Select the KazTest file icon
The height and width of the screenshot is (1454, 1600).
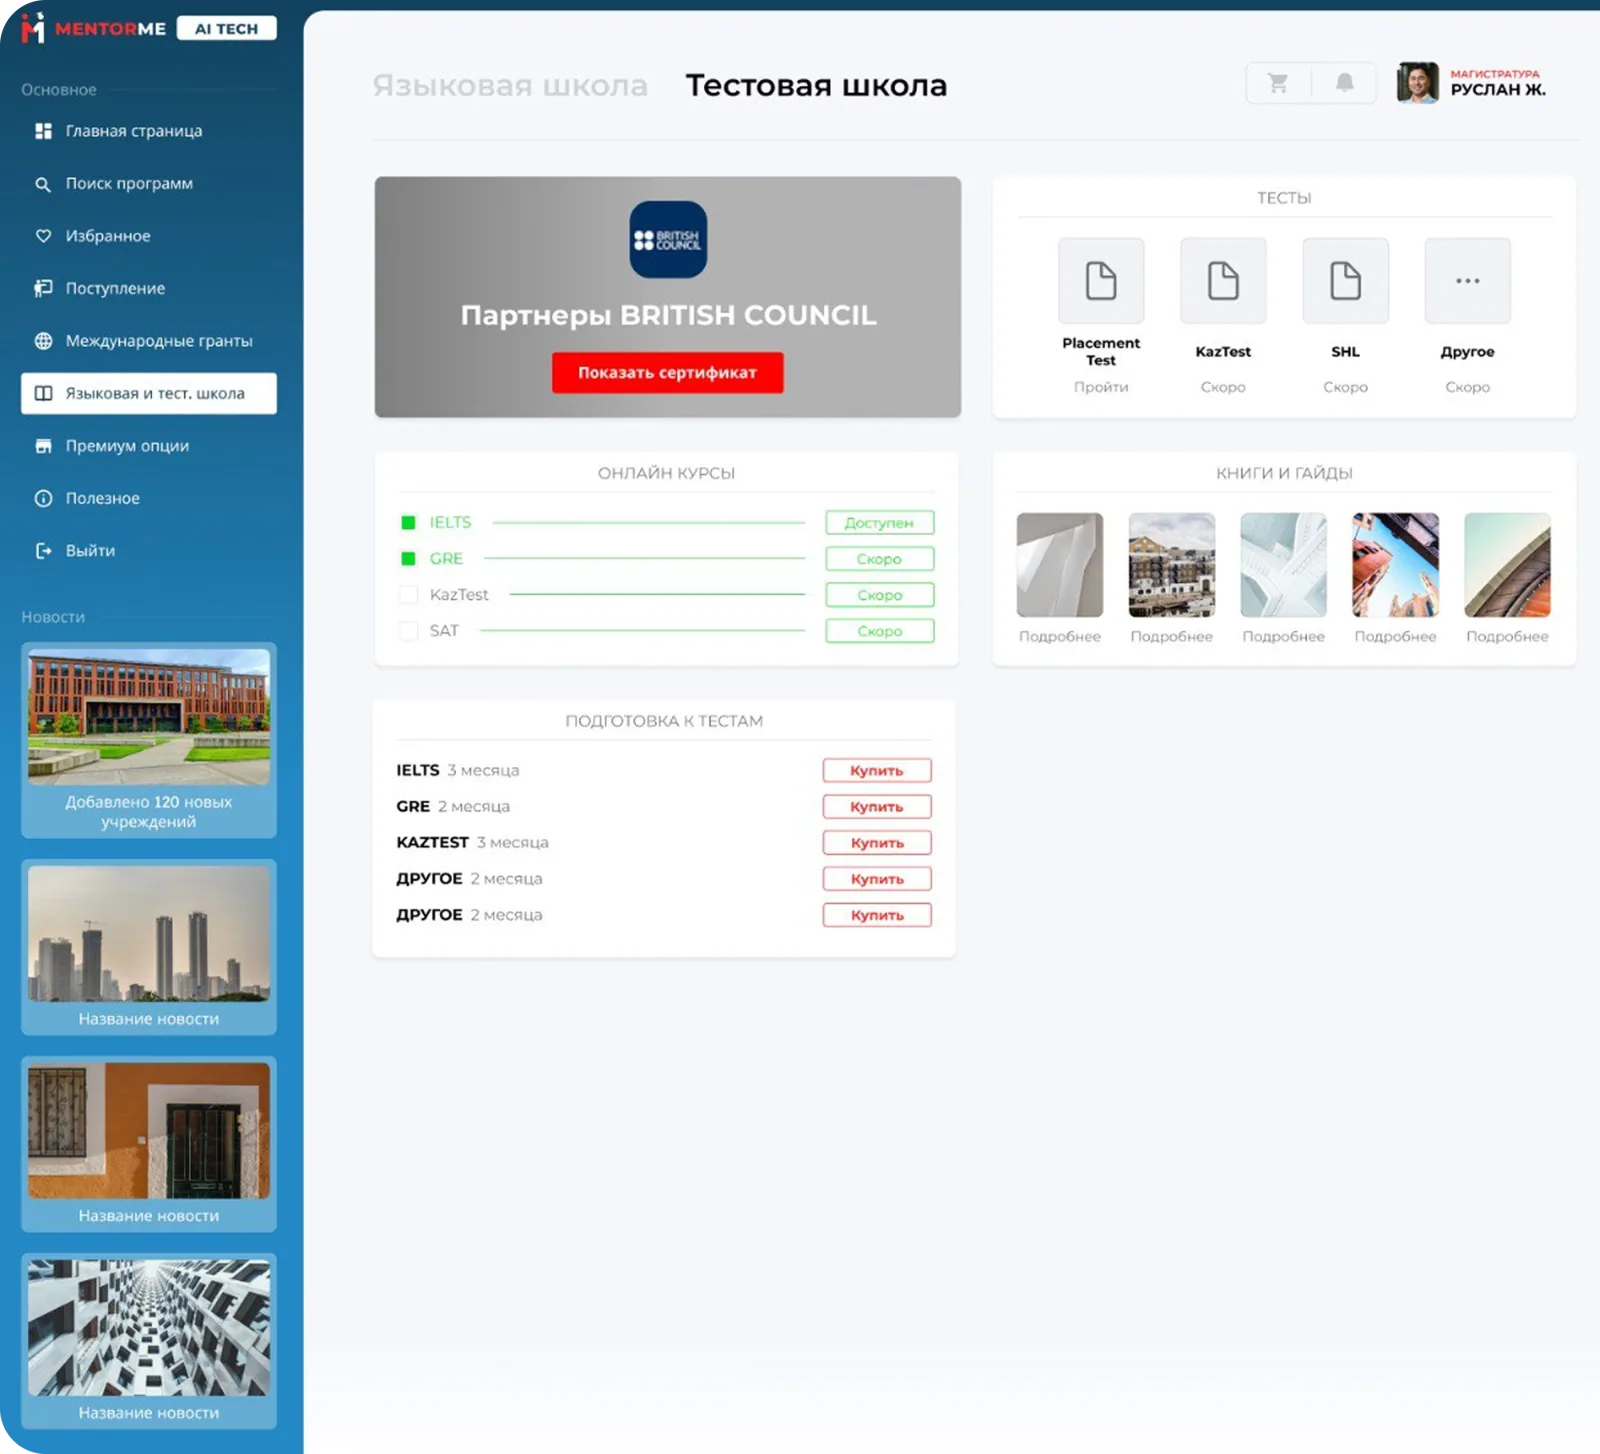tap(1223, 281)
